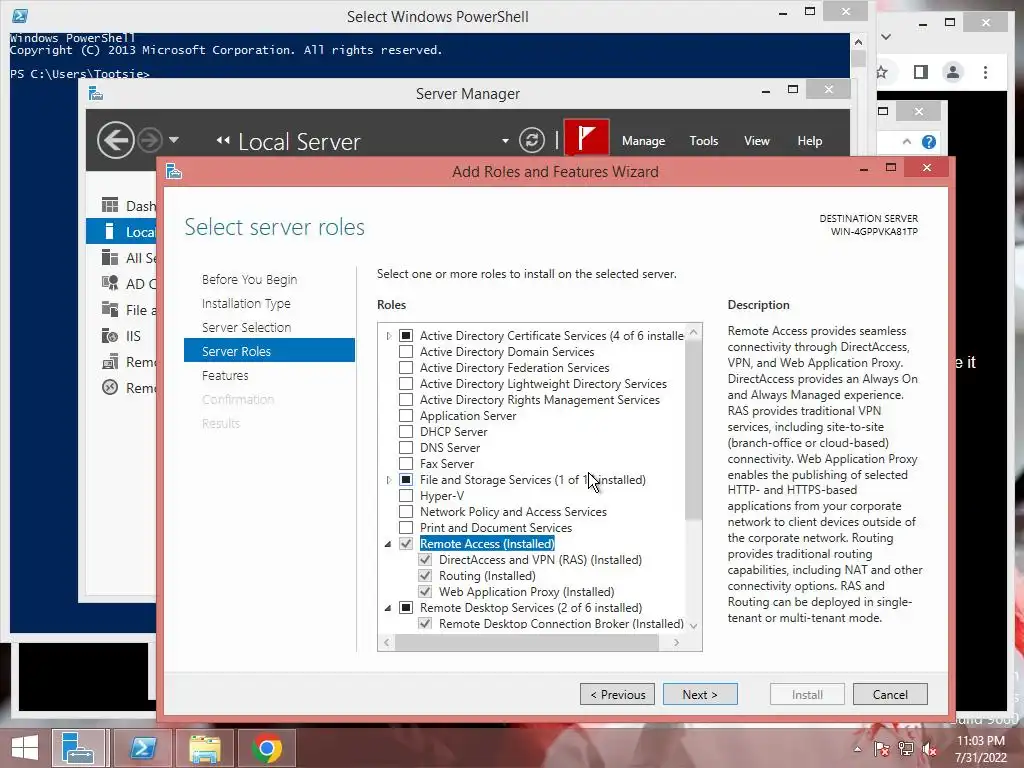This screenshot has width=1024, height=768.
Task: Click the blue help question mark icon
Action: click(929, 142)
